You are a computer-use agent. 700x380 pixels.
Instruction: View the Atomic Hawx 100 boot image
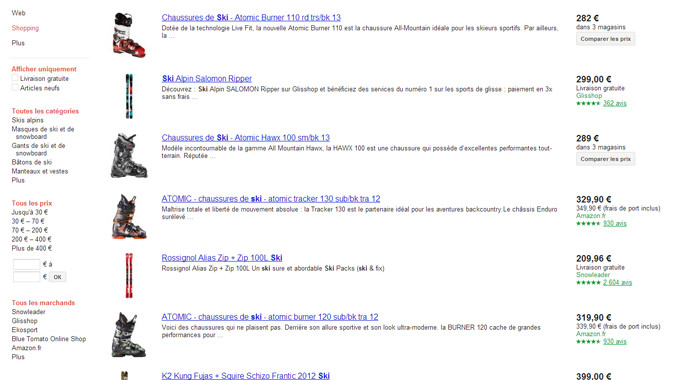click(x=129, y=155)
